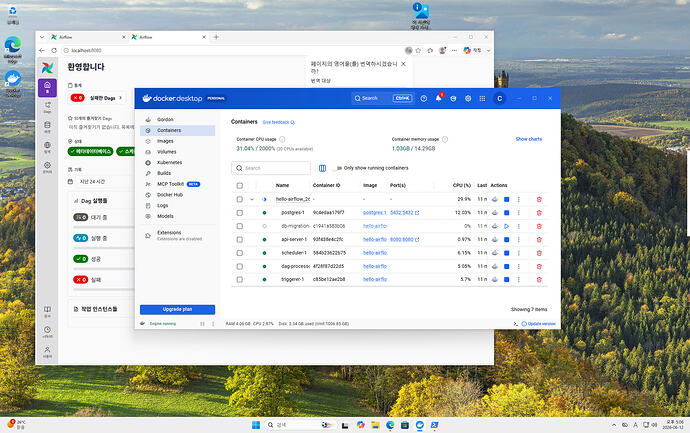Check the dag-processor row checkbox
Screen dimensions: 690x433
(x=239, y=266)
